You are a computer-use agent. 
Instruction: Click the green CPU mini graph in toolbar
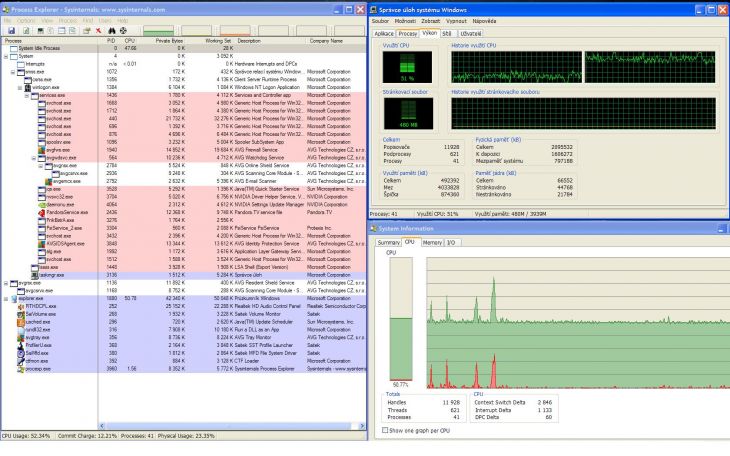click(x=158, y=31)
